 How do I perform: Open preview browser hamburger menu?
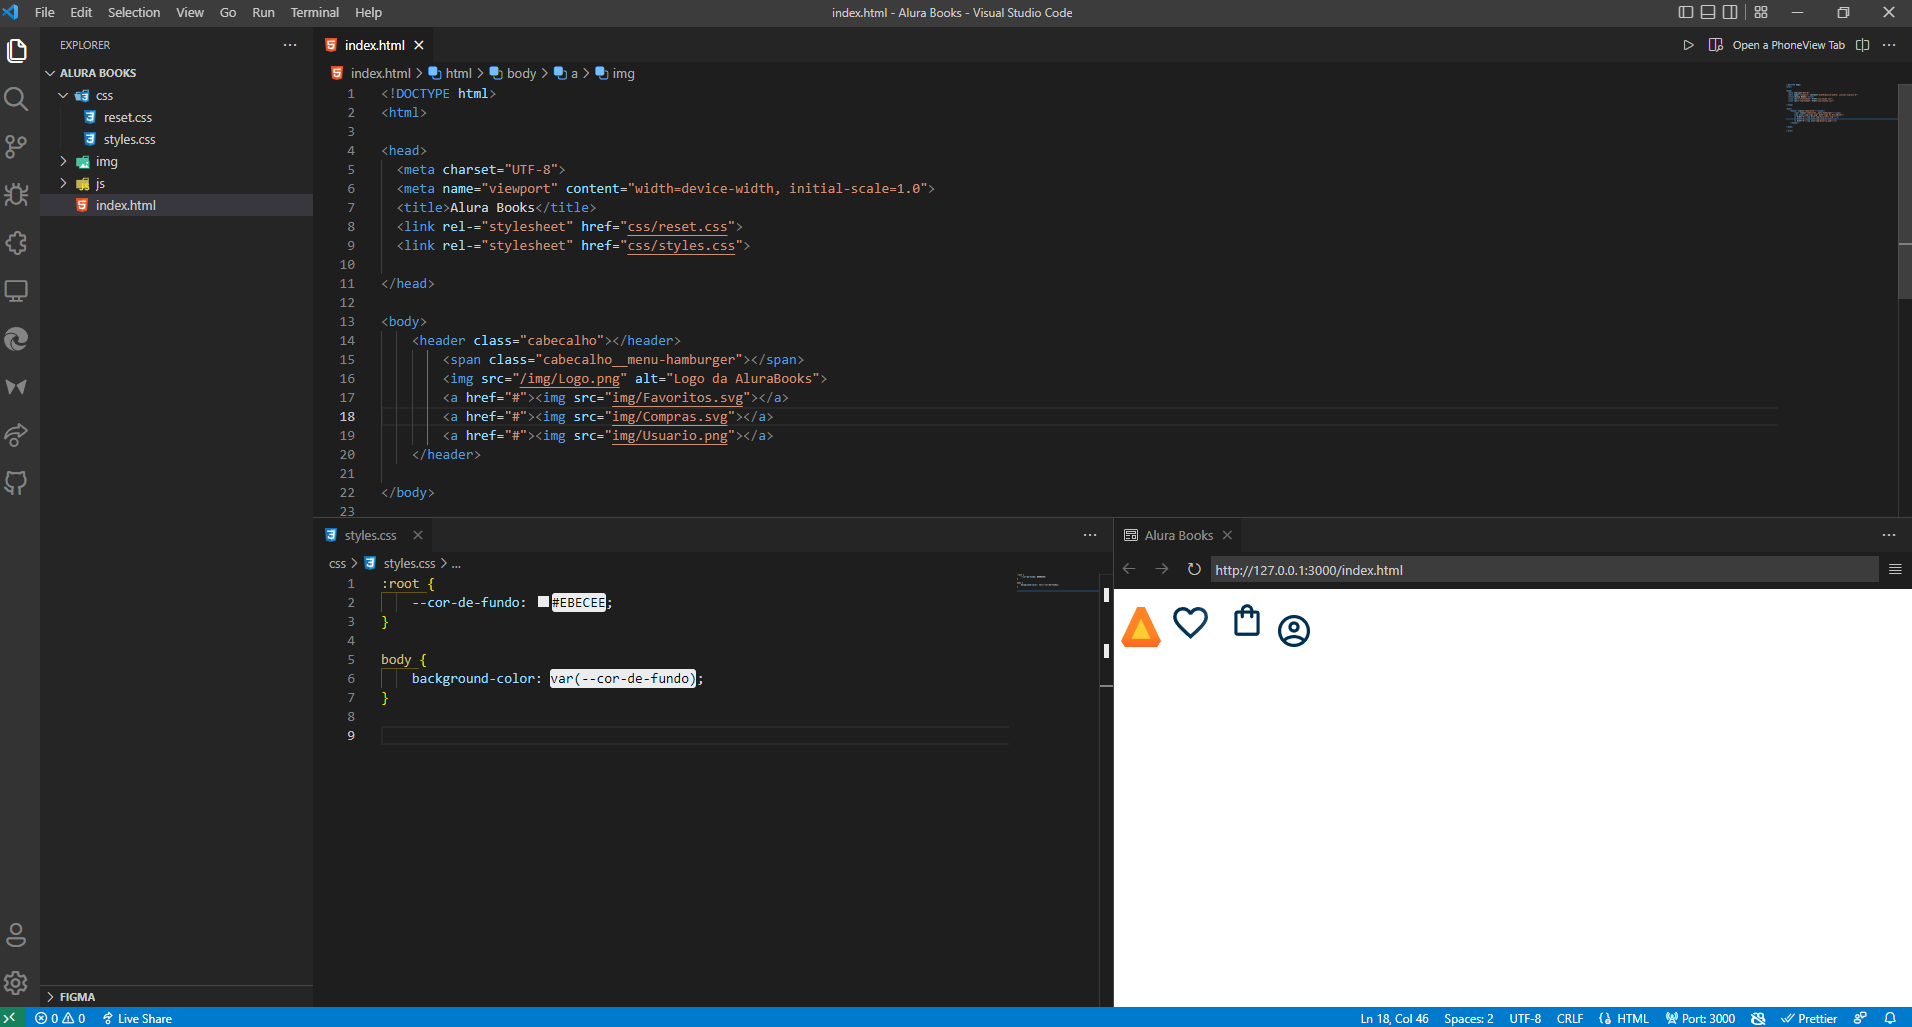[1895, 569]
